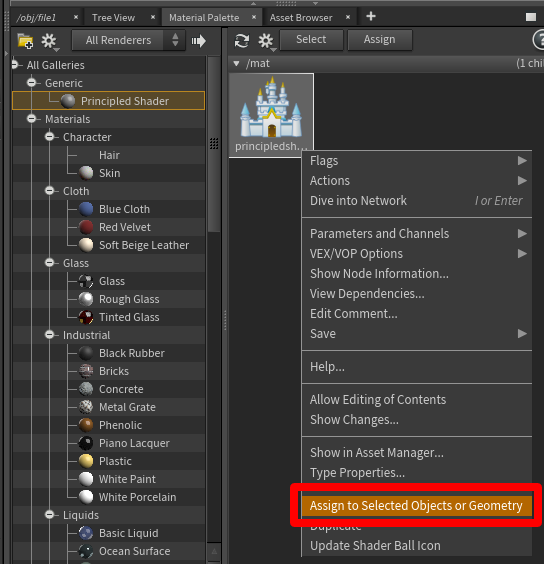Screen dimensions: 544x564
Task: Open the Flags submenu
Action: point(417,160)
